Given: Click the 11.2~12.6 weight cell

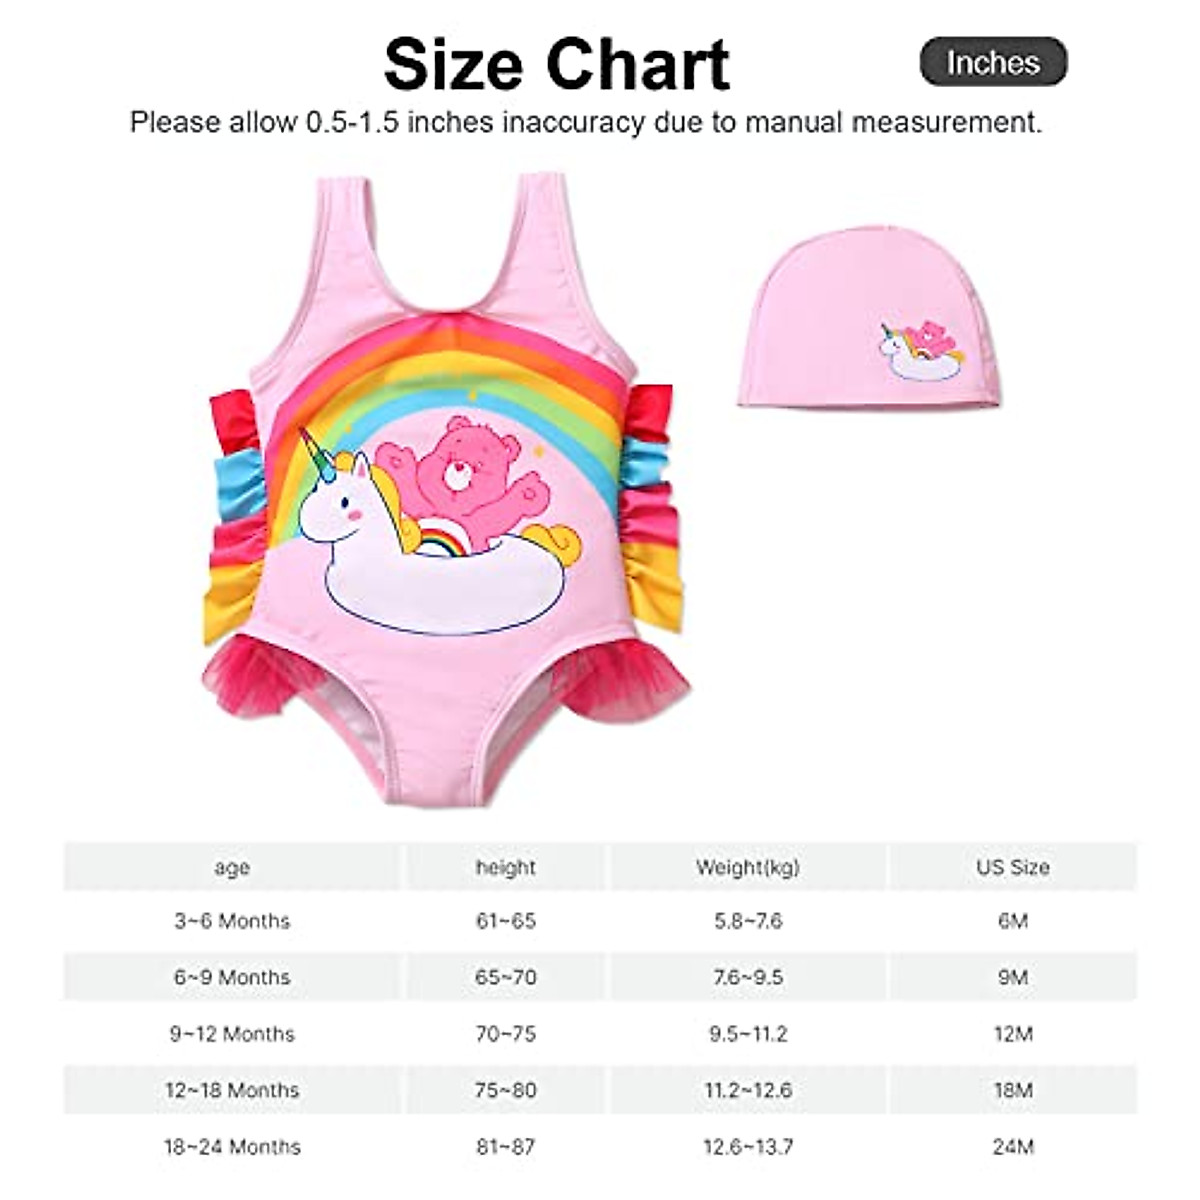Looking at the screenshot, I should [x=748, y=1090].
